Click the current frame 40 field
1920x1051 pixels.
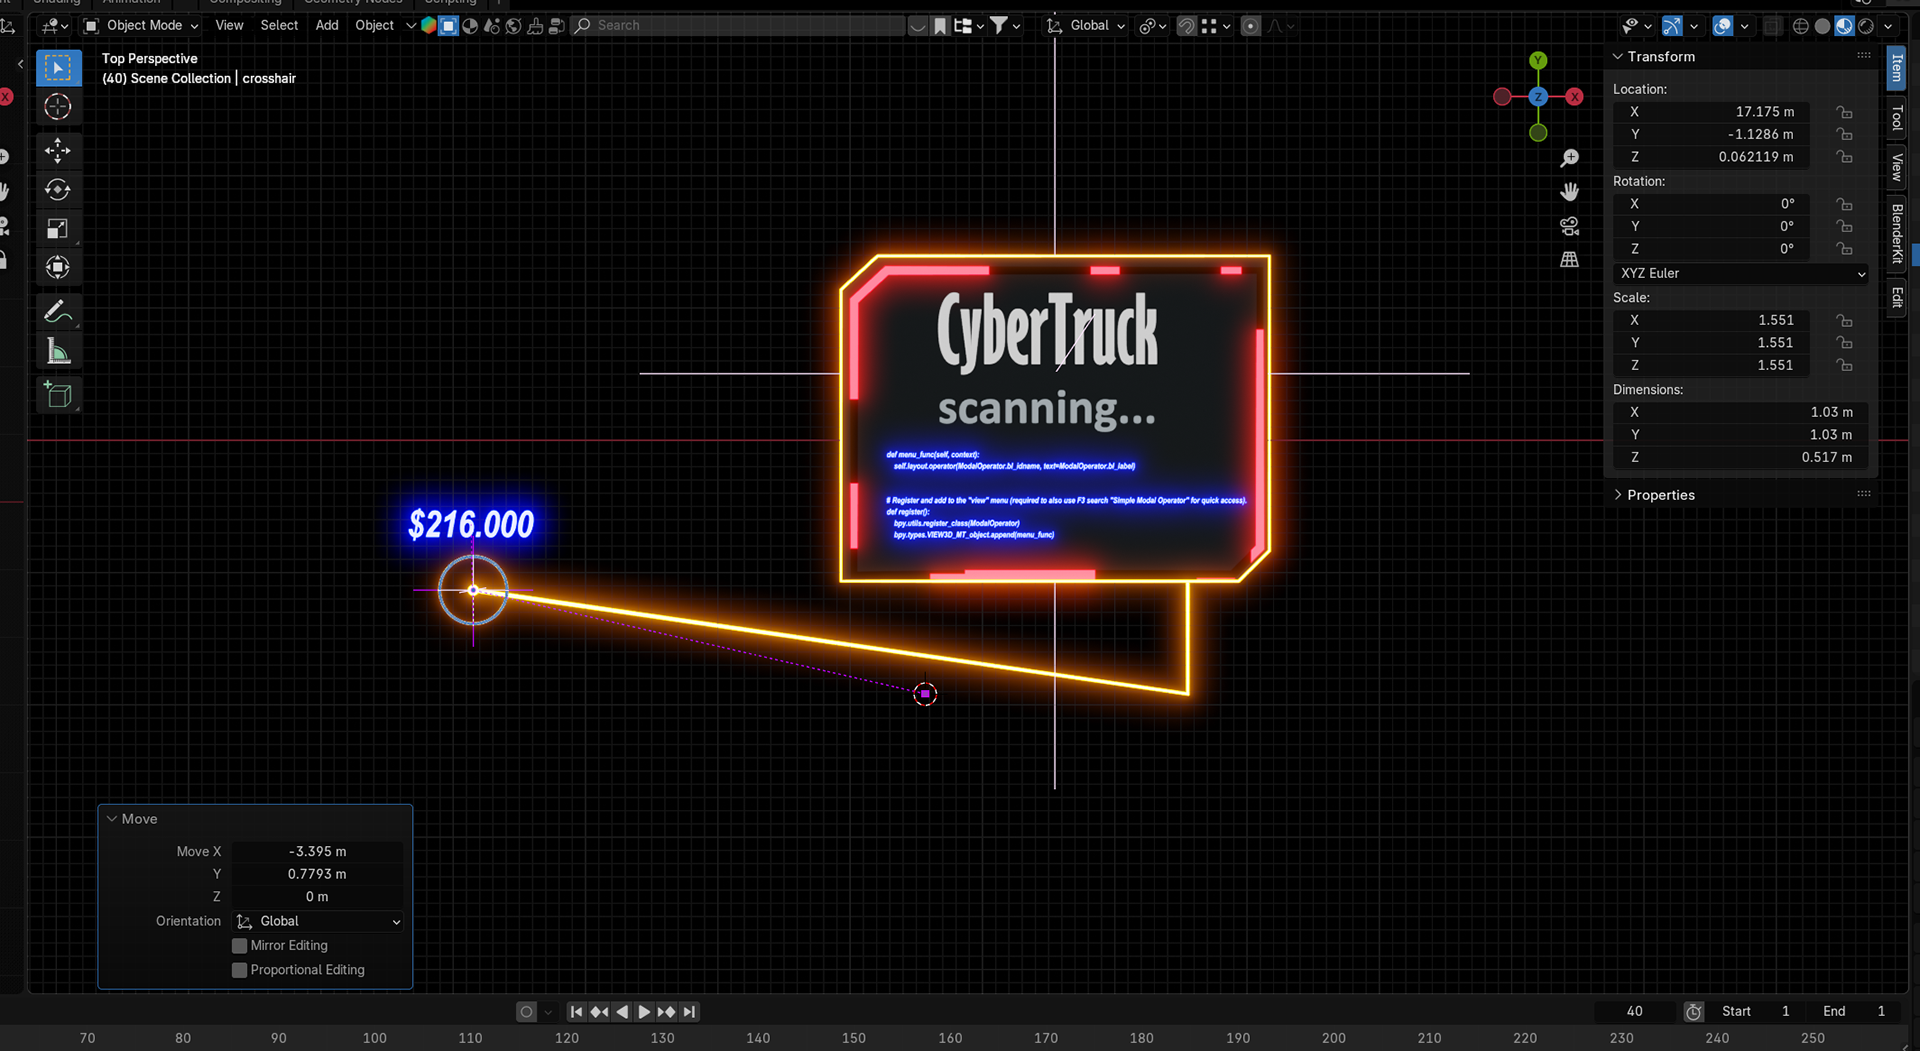coord(1634,1012)
